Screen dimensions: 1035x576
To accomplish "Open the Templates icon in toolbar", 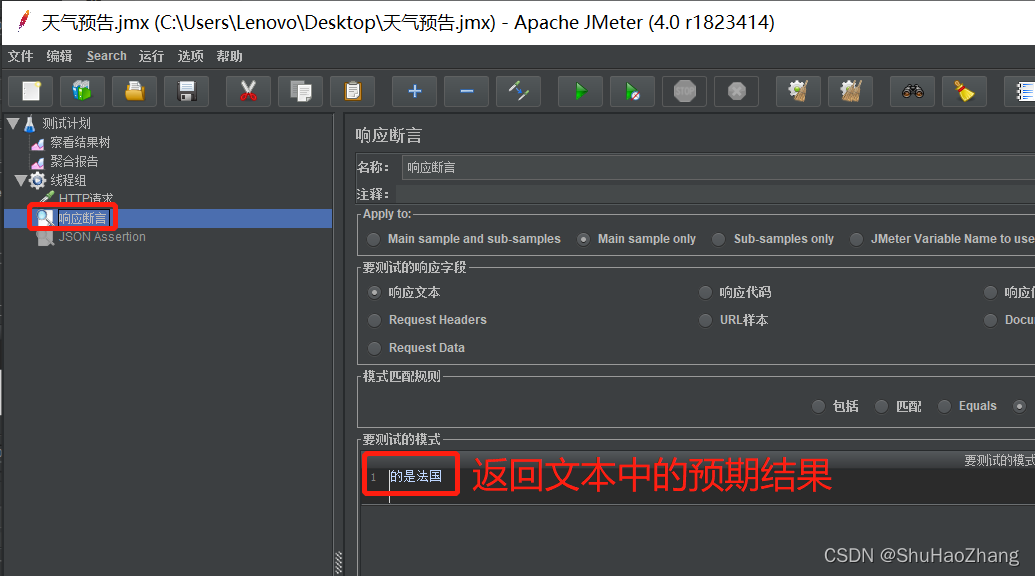I will (83, 91).
